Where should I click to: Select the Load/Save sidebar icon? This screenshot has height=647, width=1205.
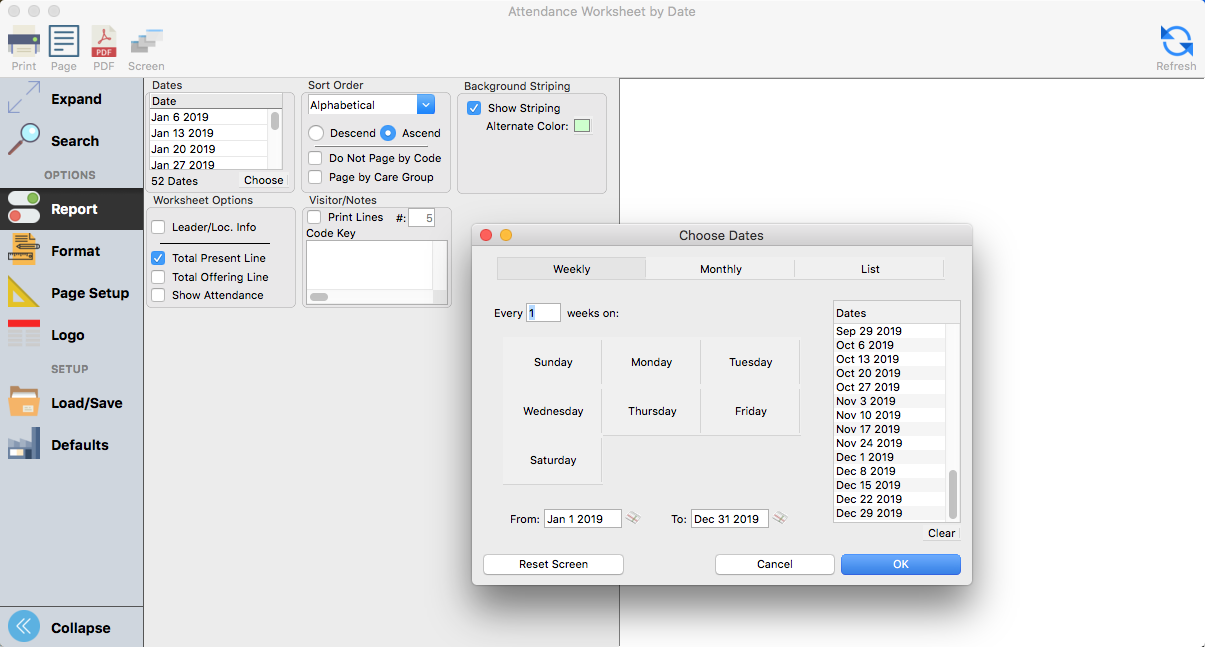[x=24, y=403]
